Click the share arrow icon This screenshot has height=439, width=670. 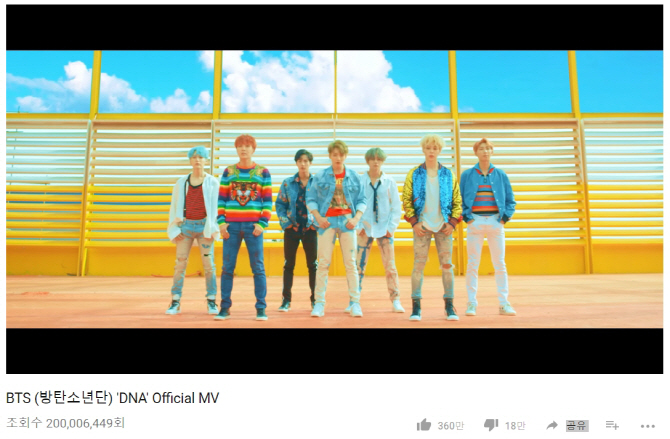click(x=552, y=425)
